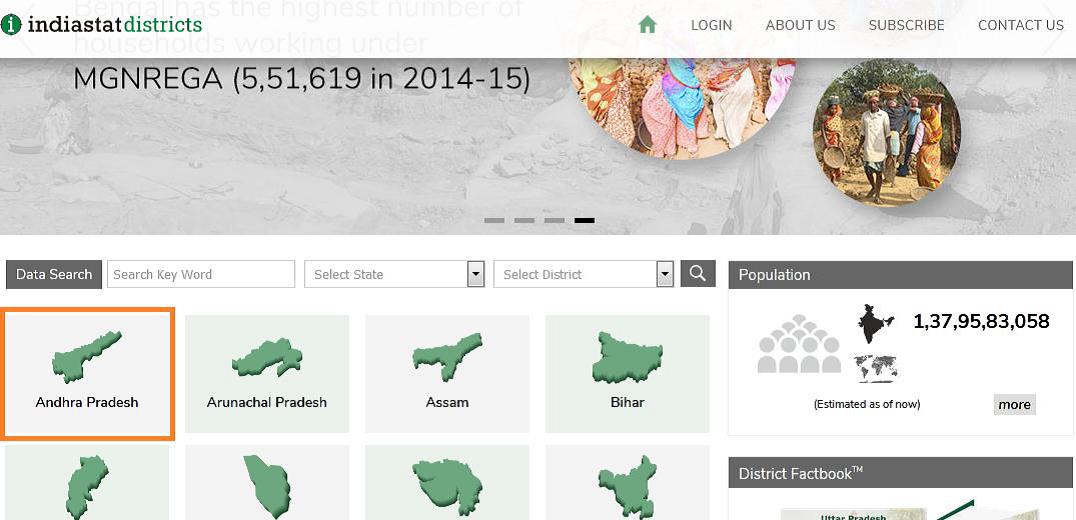1076x520 pixels.
Task: Navigate to CONTACT US
Action: pyautogui.click(x=1020, y=25)
